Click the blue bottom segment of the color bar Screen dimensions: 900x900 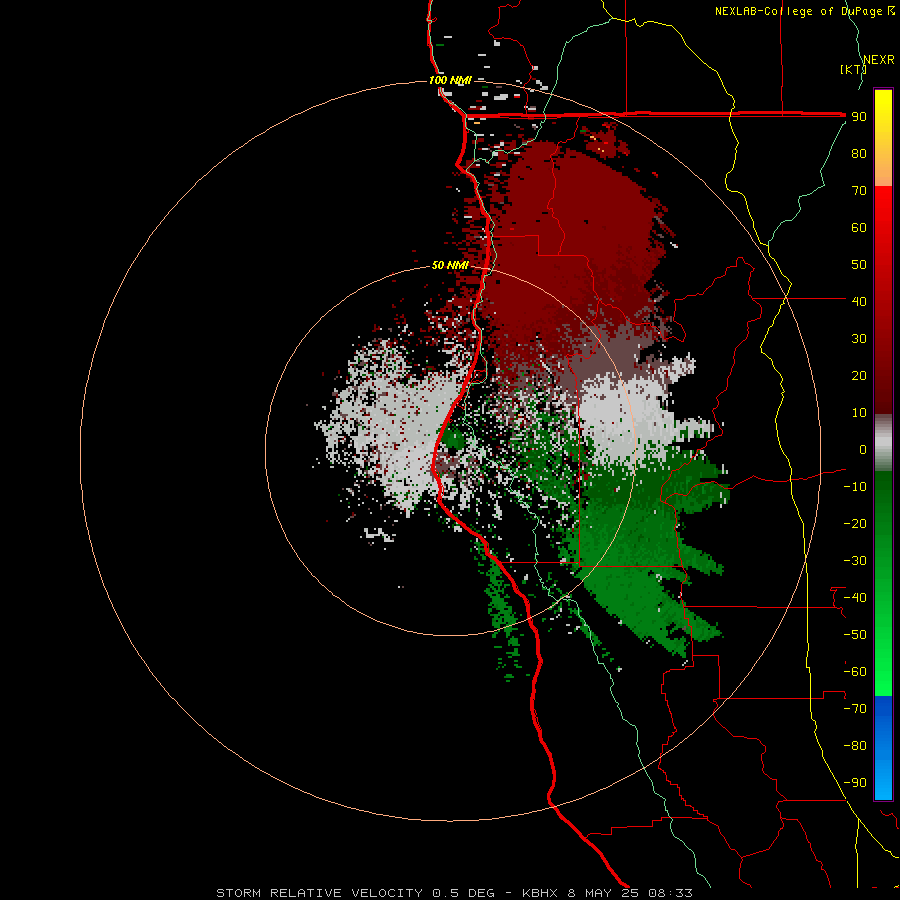pos(883,747)
